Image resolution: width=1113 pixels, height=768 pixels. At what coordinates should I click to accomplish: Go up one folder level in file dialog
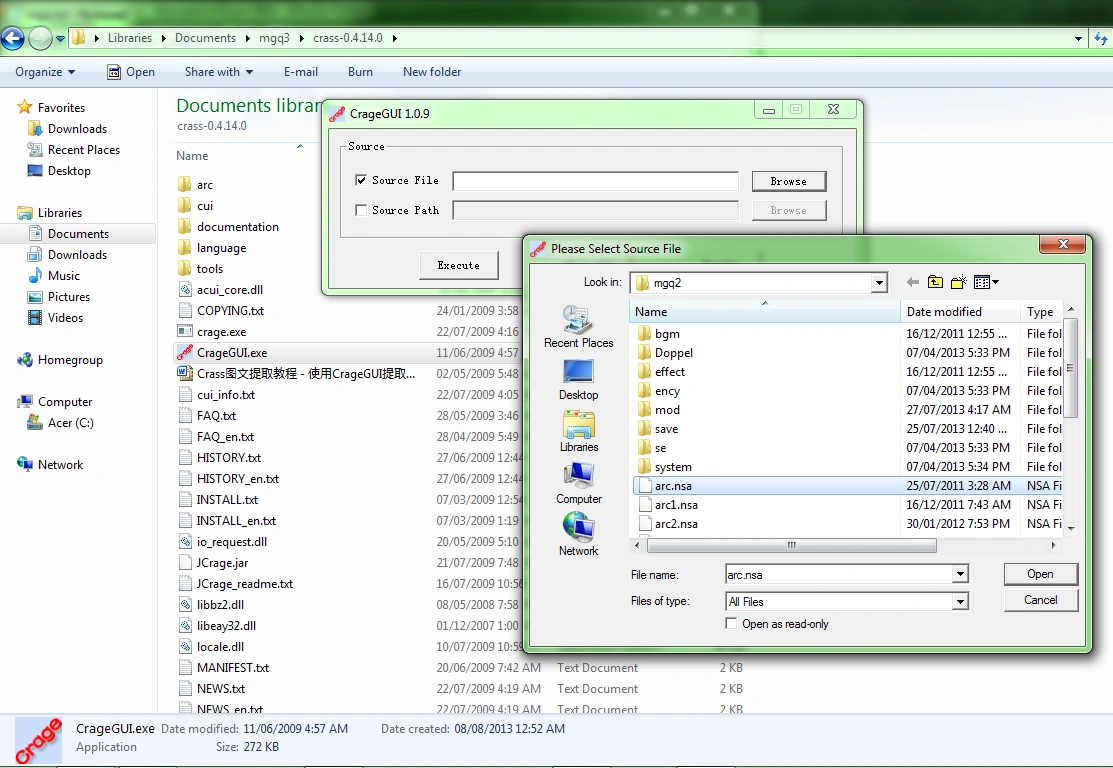click(936, 282)
